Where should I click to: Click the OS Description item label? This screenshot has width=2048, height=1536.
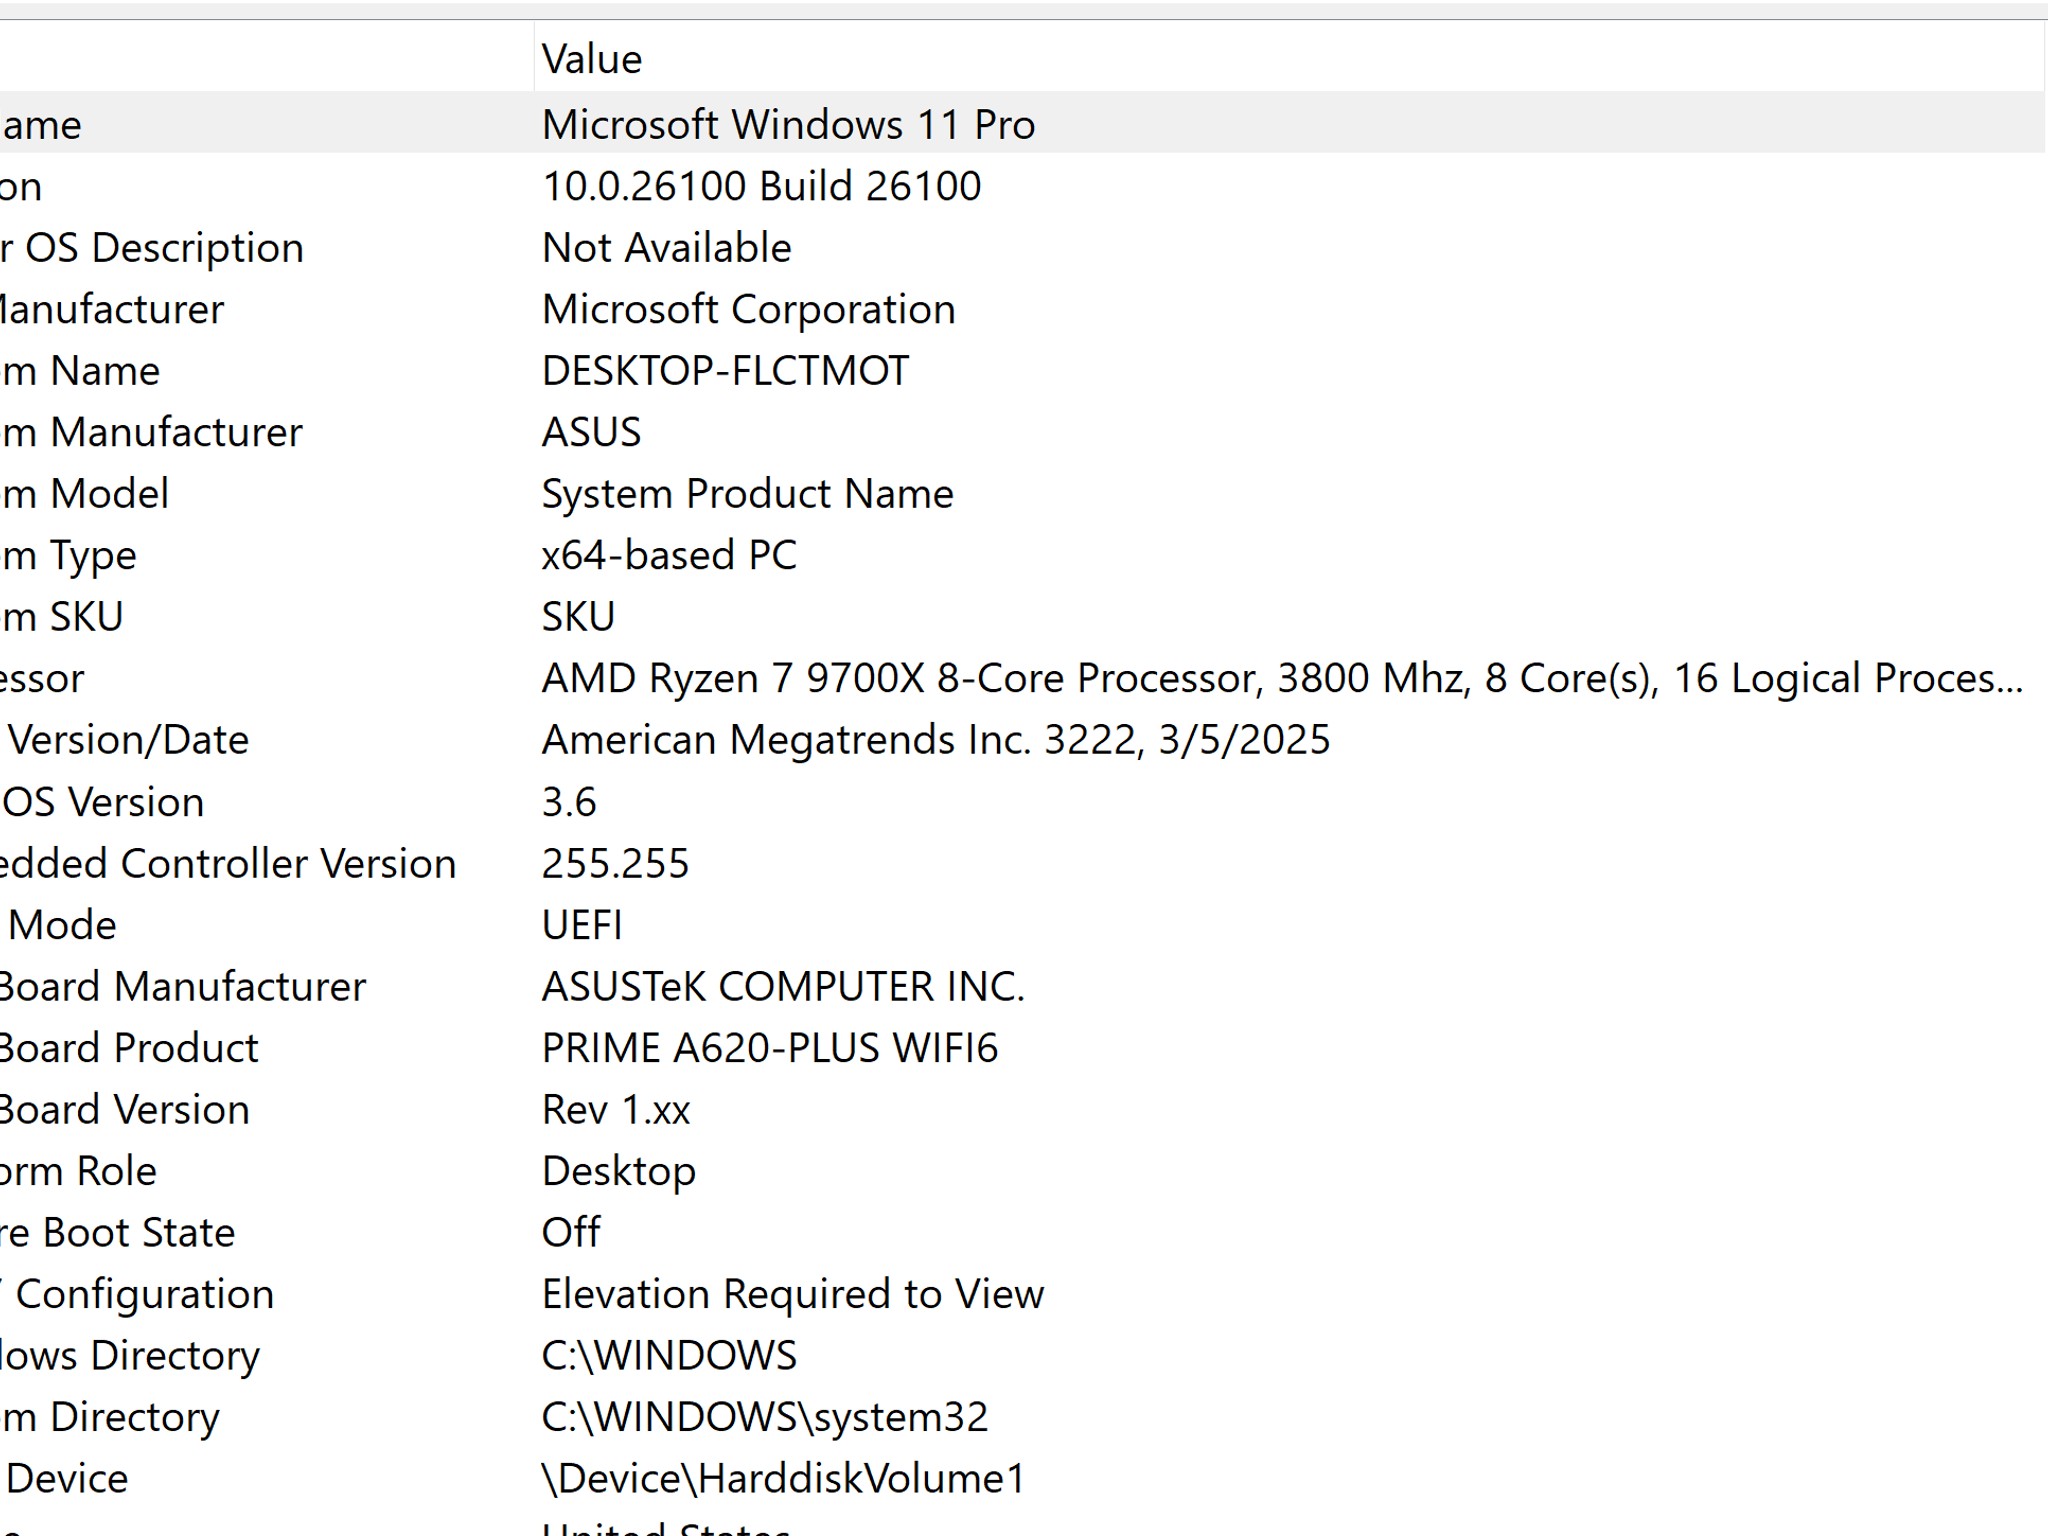point(152,248)
